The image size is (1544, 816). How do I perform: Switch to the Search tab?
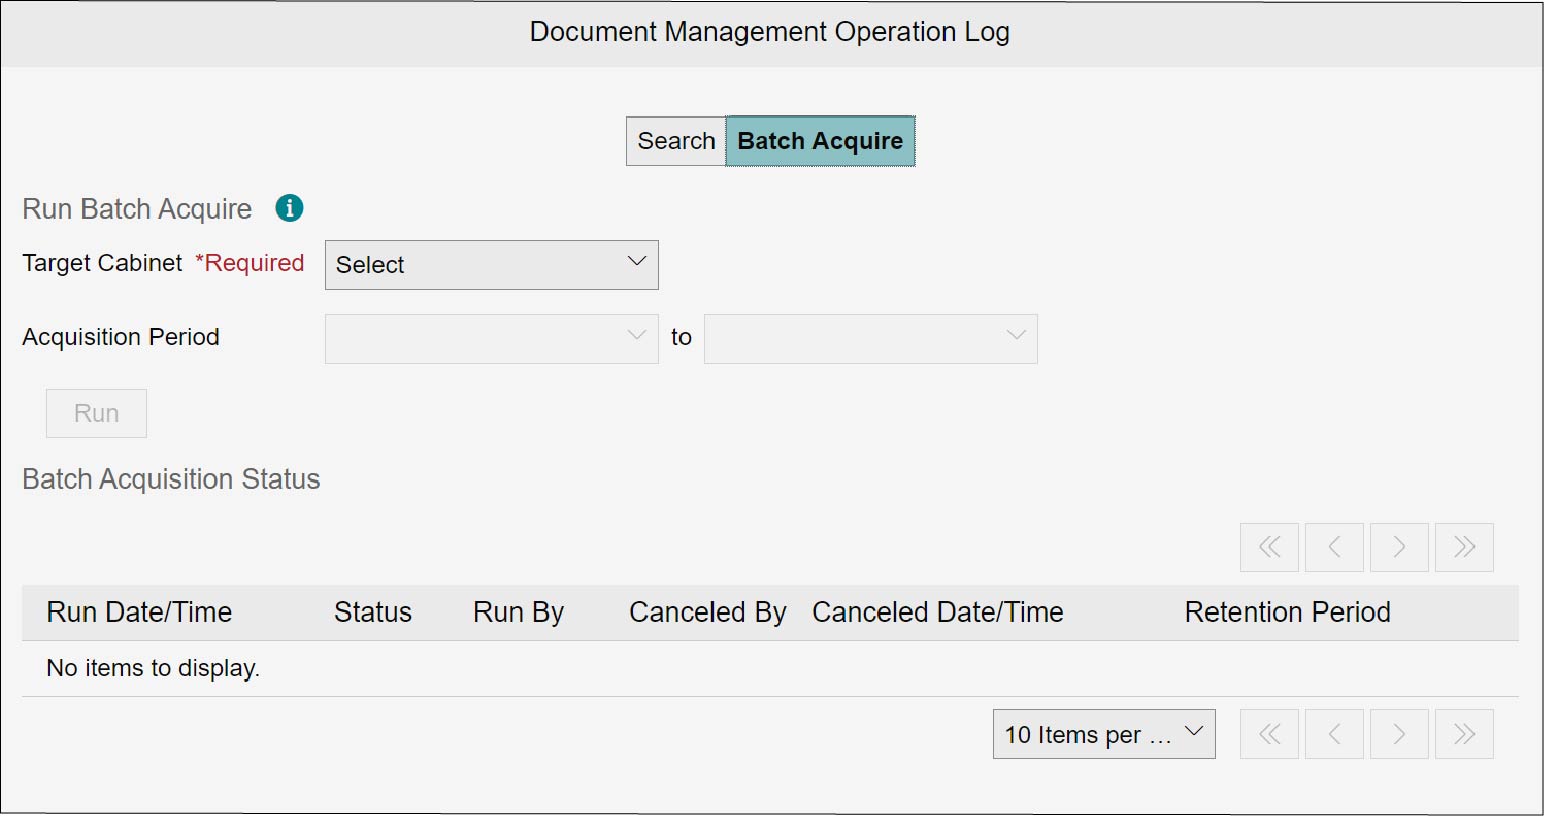click(x=676, y=141)
